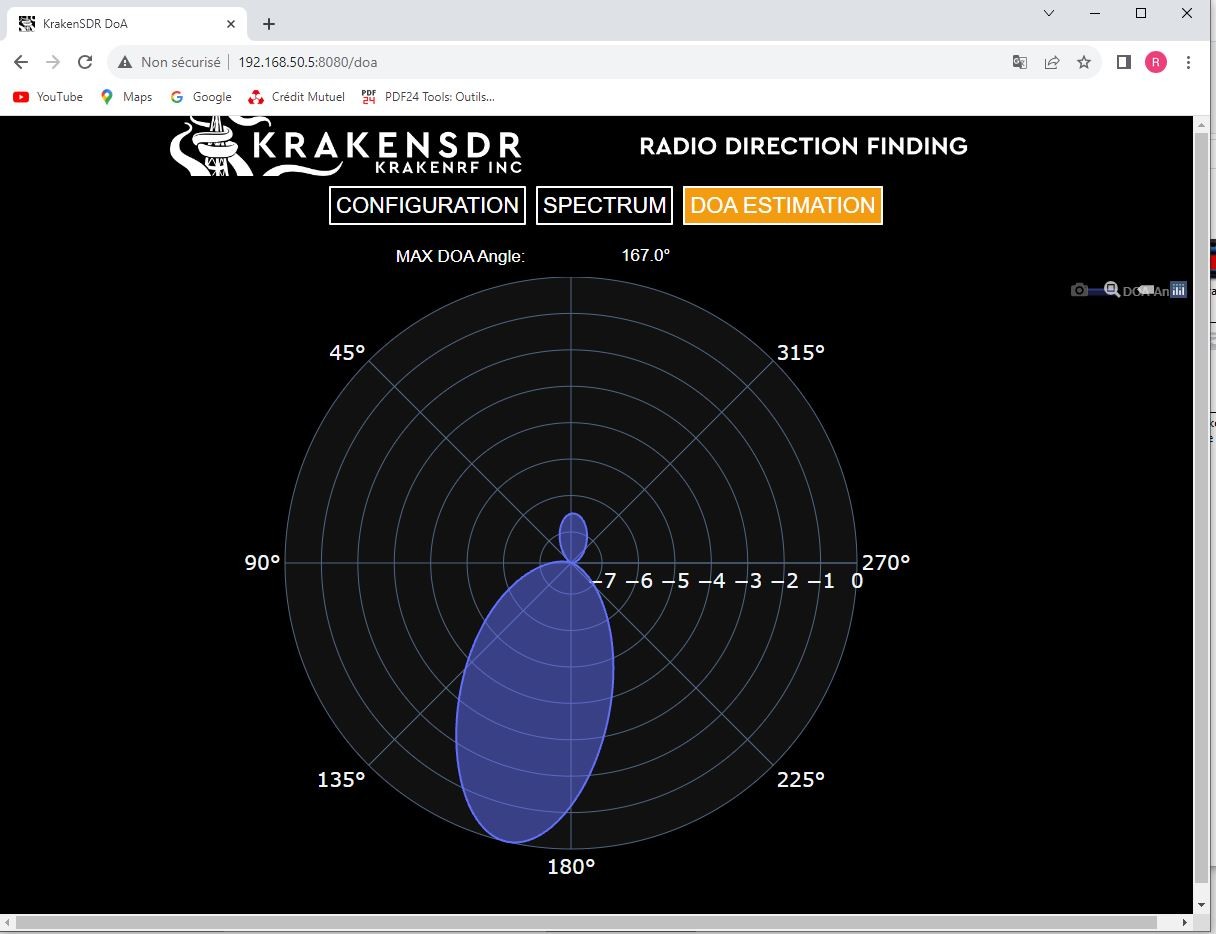This screenshot has height=934, width=1216.
Task: Click the 90° angular axis label
Action: (262, 563)
